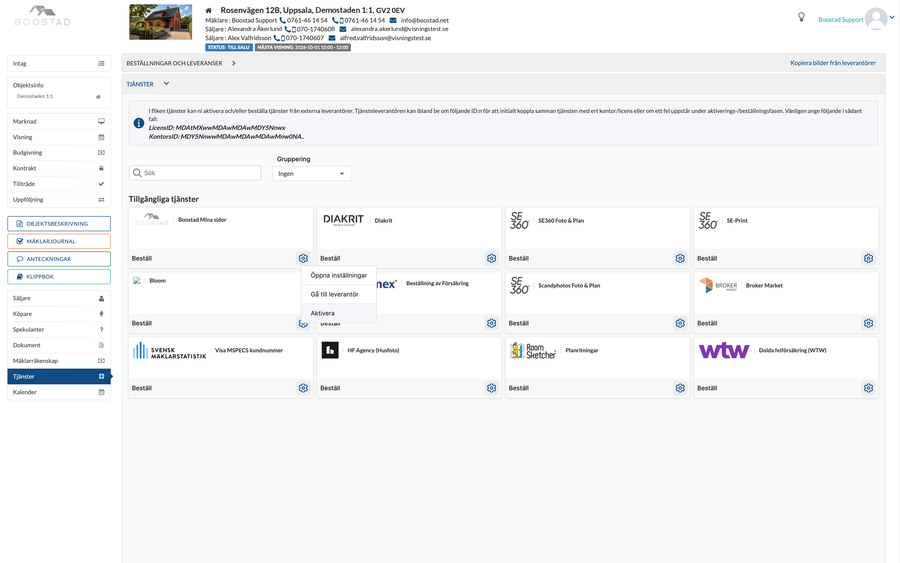This screenshot has width=900, height=563.
Task: Click the wtw logo
Action: pyautogui.click(x=724, y=350)
